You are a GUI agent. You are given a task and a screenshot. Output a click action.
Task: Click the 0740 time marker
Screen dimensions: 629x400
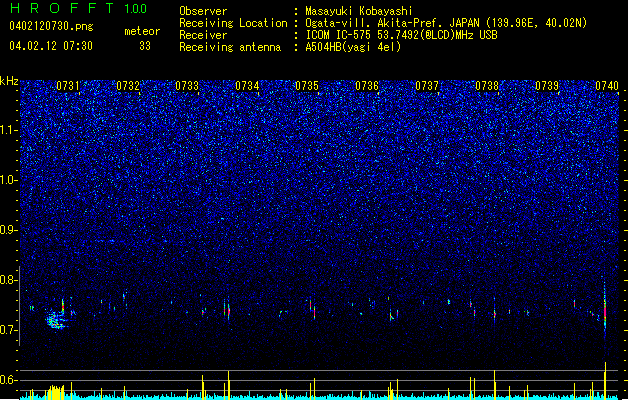click(607, 86)
